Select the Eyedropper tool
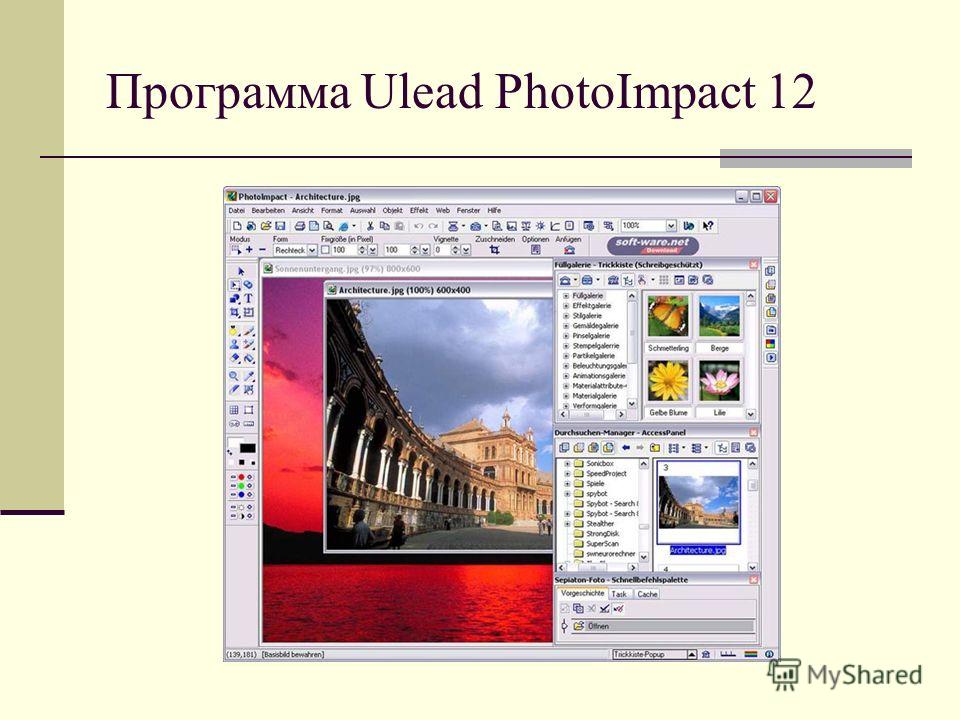The width and height of the screenshot is (960, 720). tap(249, 376)
